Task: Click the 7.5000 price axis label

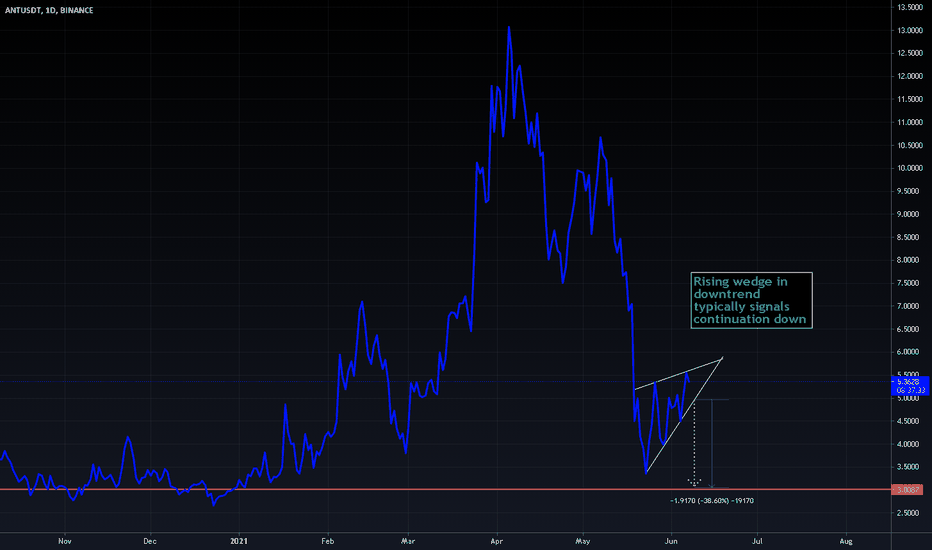Action: point(910,283)
